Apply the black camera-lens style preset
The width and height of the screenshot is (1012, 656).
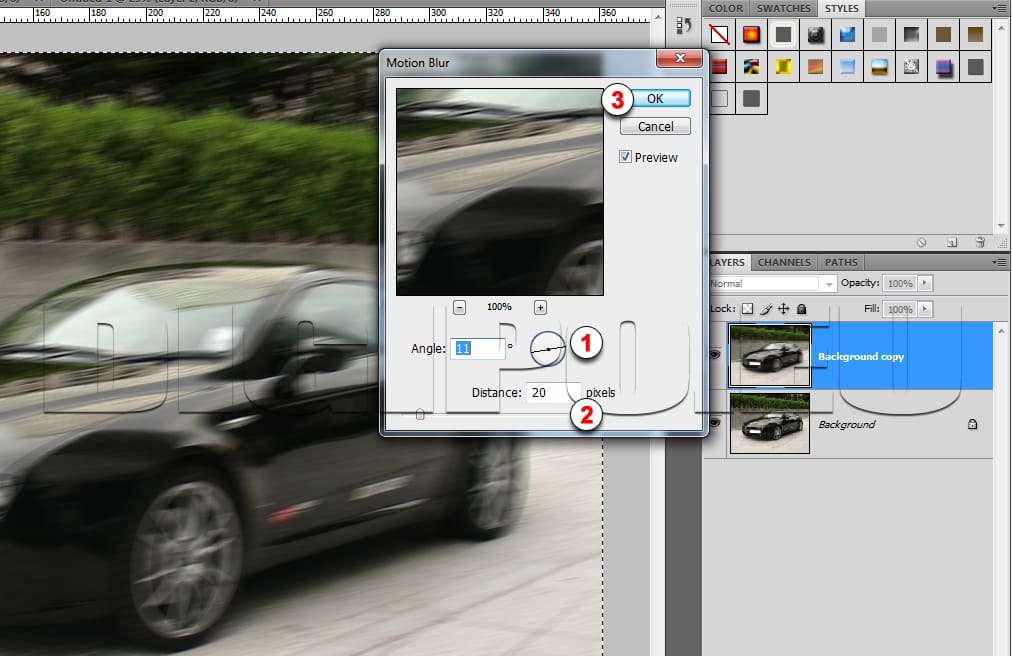(x=815, y=34)
